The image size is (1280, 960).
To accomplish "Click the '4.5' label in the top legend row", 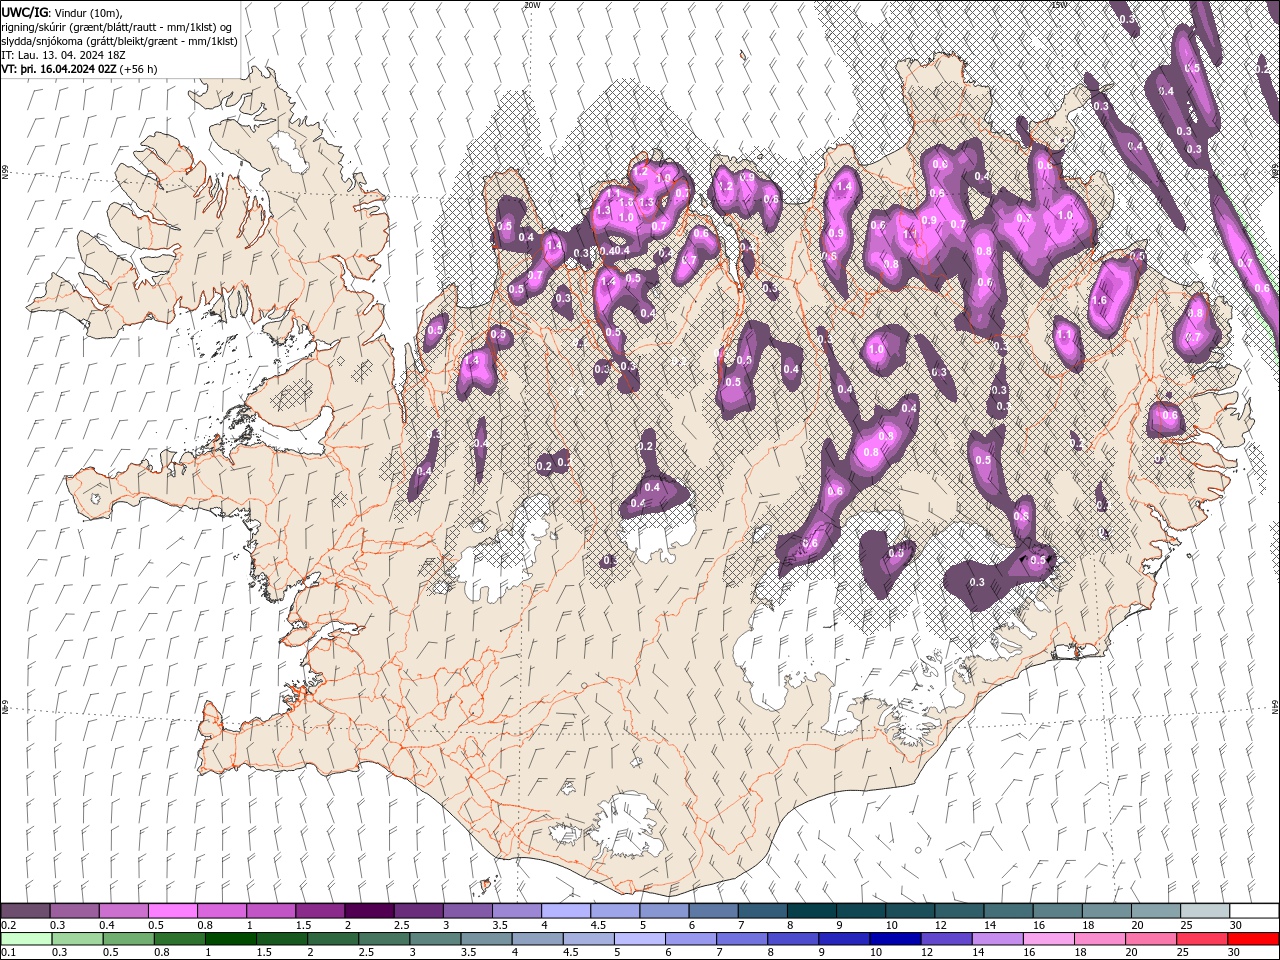I will pyautogui.click(x=598, y=925).
